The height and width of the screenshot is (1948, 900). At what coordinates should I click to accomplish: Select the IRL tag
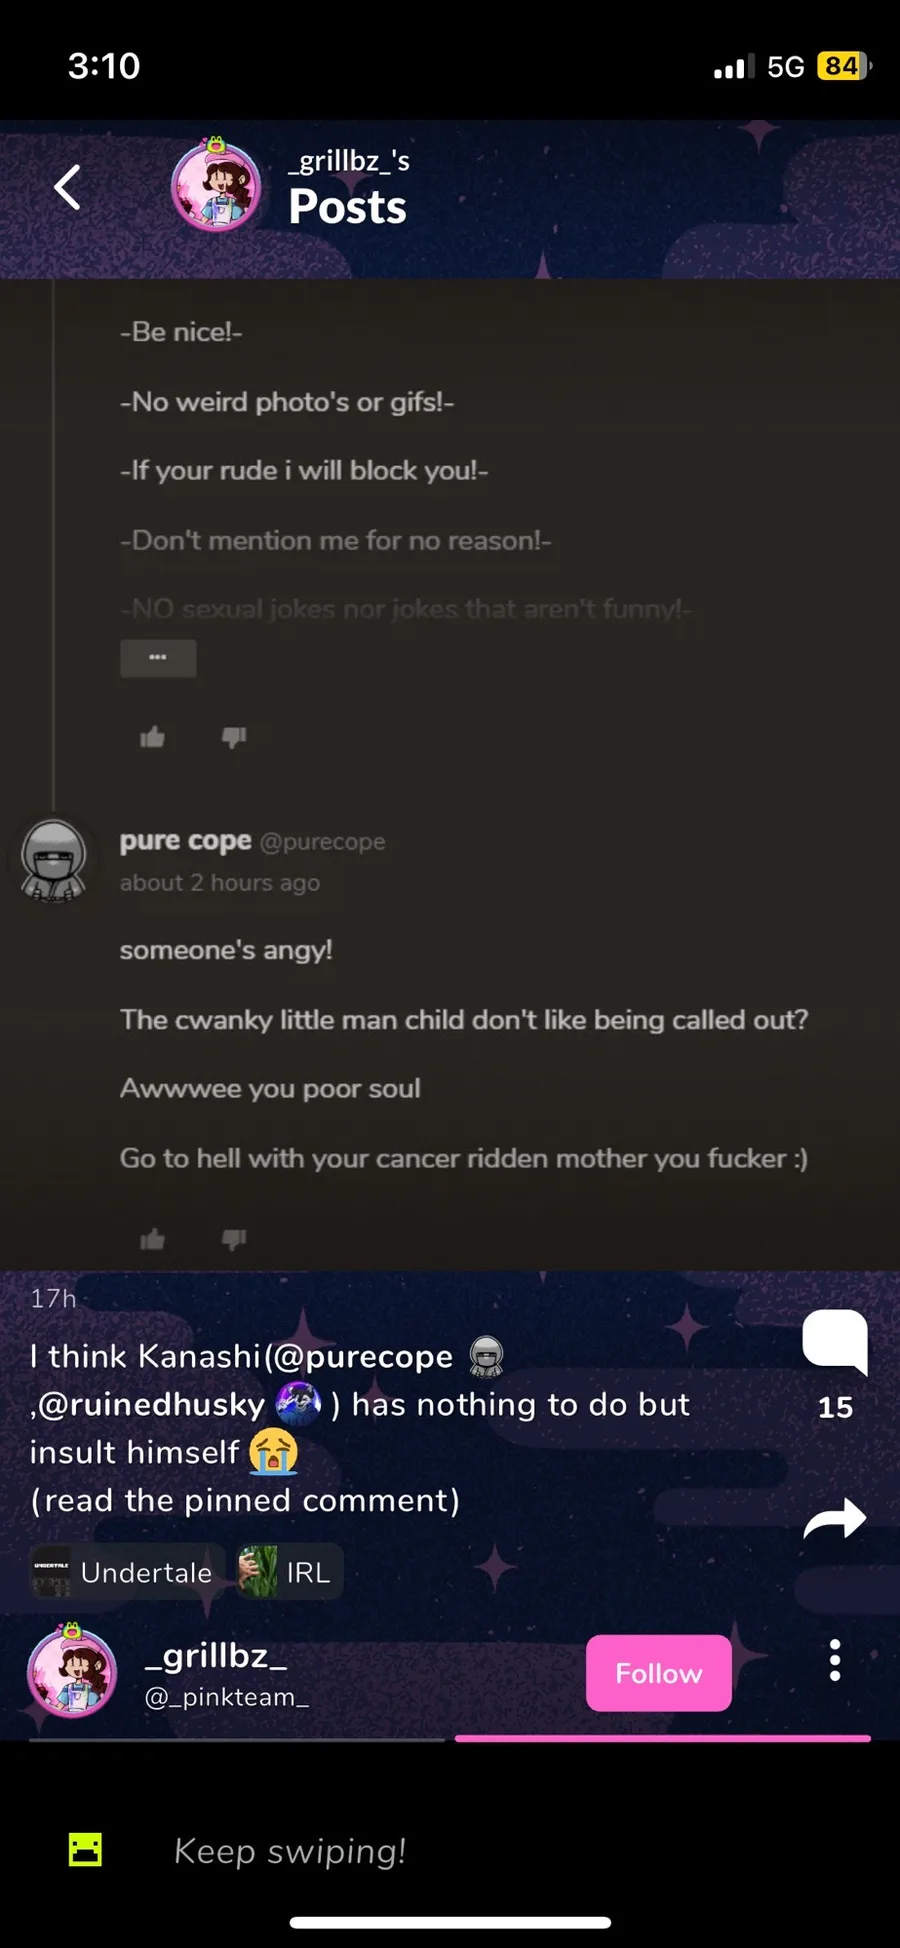[x=290, y=1572]
